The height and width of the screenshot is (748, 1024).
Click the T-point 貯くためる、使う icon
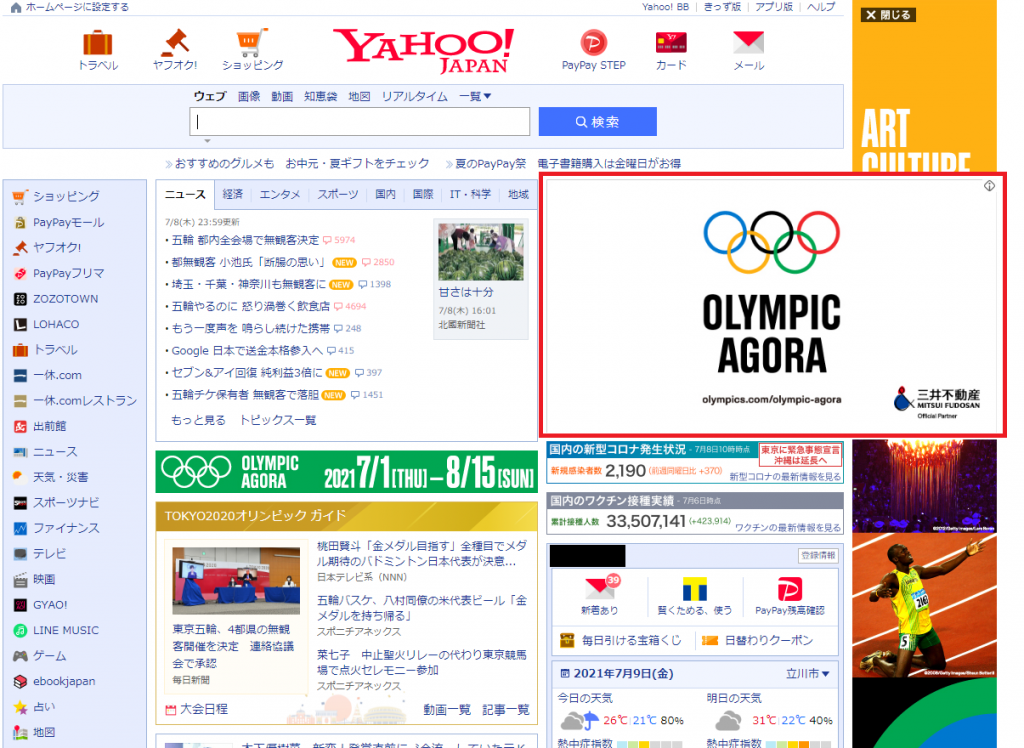pyautogui.click(x=694, y=589)
